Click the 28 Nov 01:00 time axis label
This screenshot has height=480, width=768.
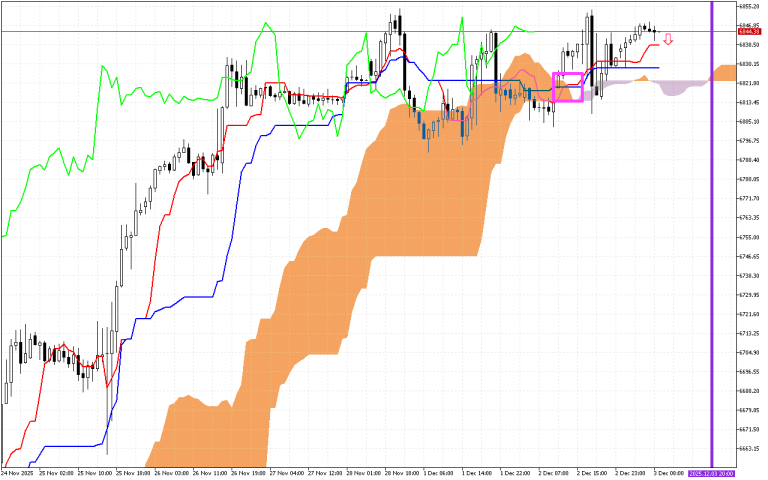363,474
